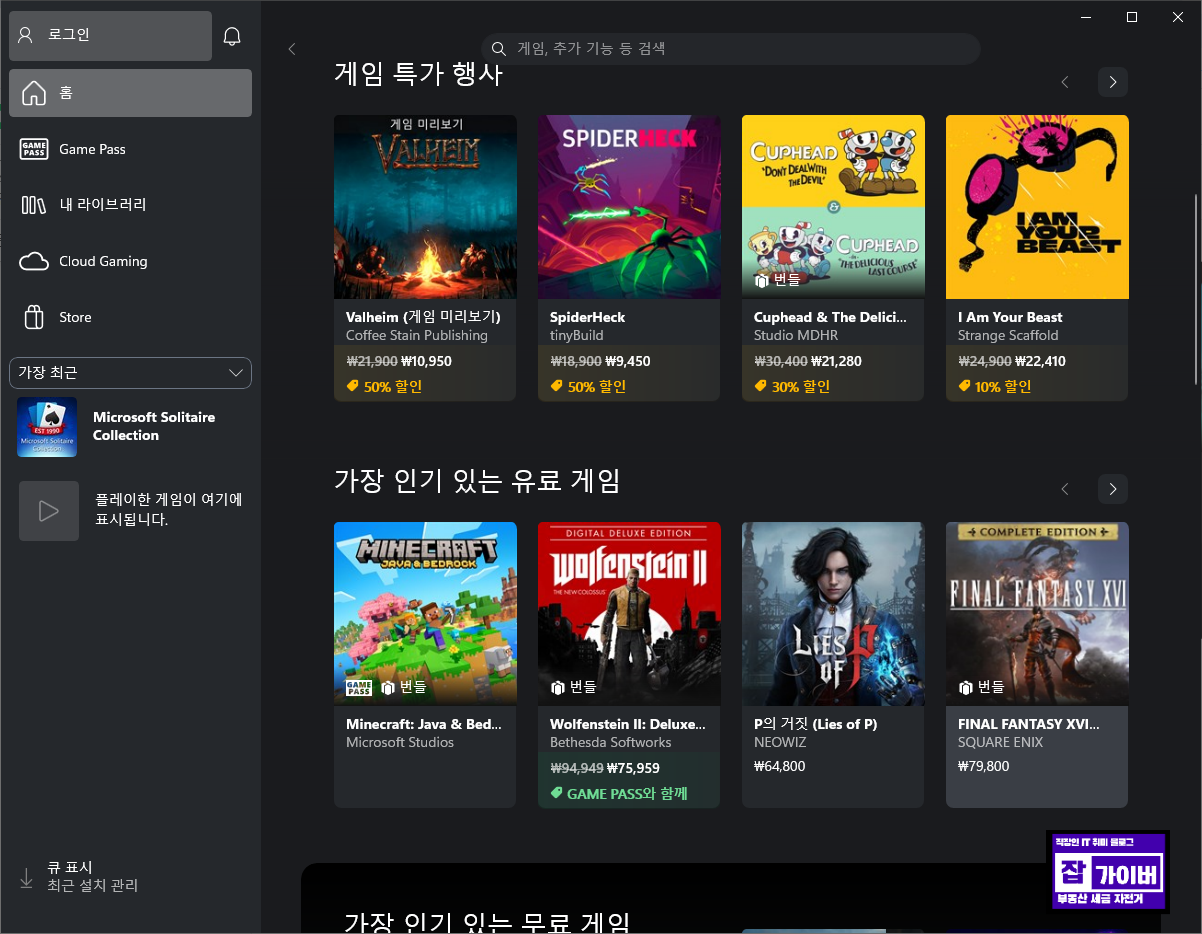Screen dimensions: 1202x934
Task: Click the tag icon beside GAME PASS와 함께
Action: (x=556, y=793)
